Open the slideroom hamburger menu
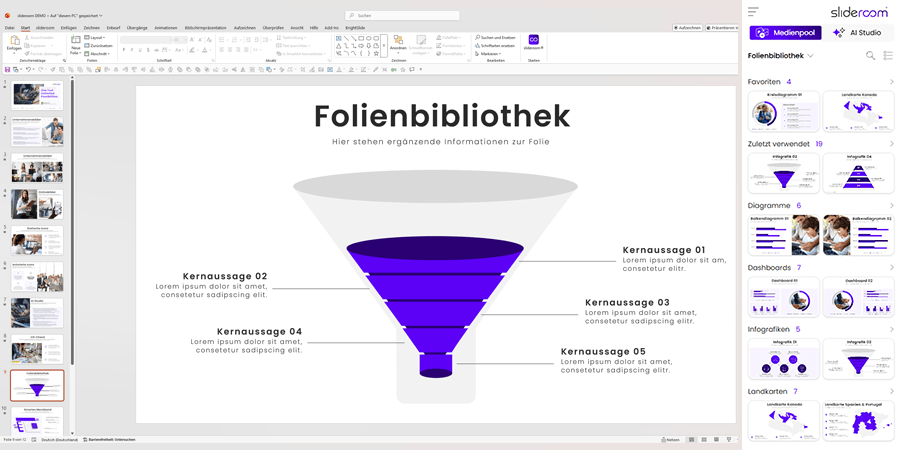 click(753, 11)
